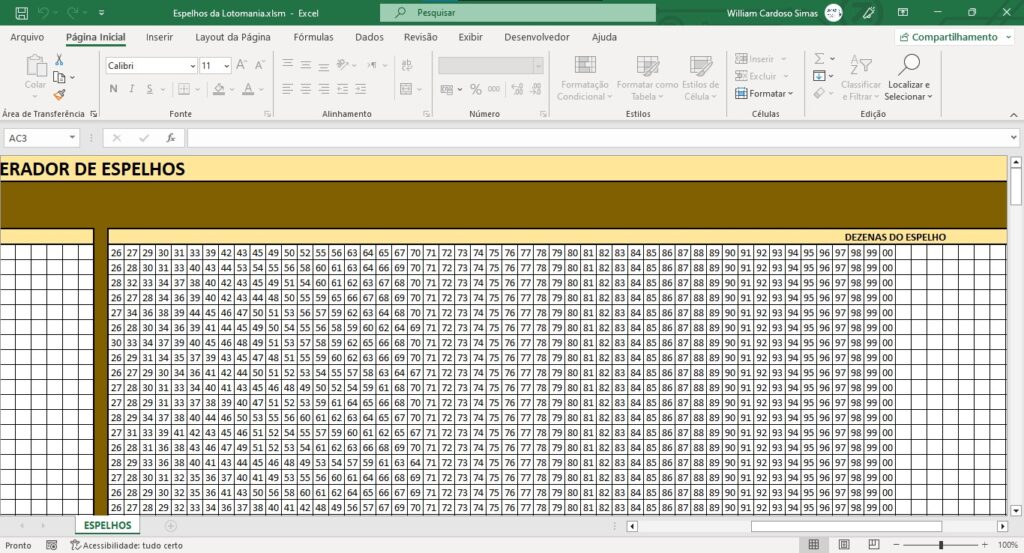Viewport: 1024px width, 553px height.
Task: Align text to bottom
Action: point(324,65)
